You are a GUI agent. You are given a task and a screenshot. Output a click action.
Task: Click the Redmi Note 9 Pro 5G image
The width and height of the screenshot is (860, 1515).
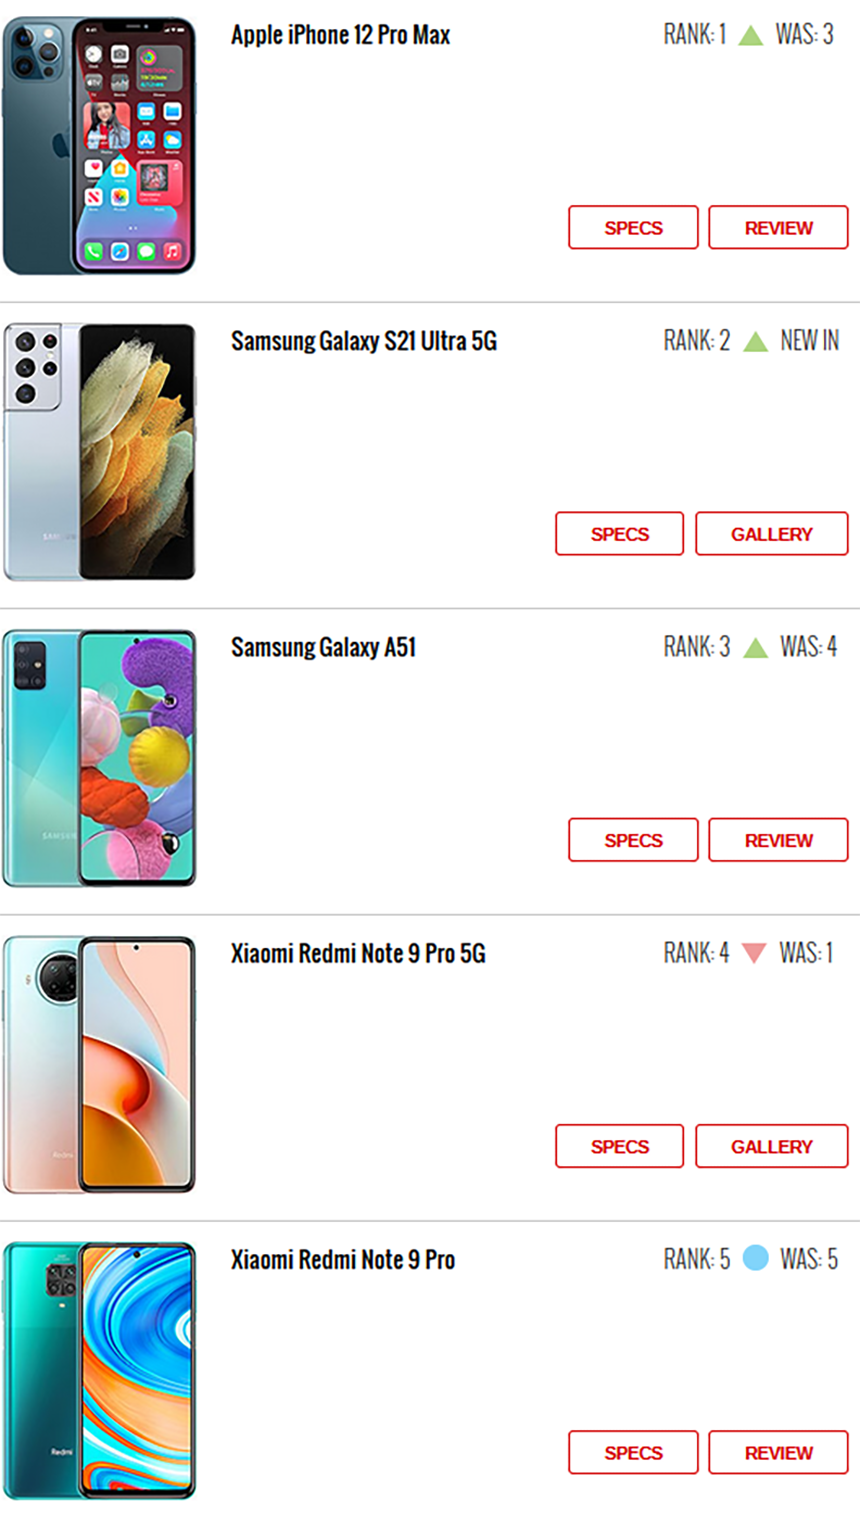[99, 1064]
